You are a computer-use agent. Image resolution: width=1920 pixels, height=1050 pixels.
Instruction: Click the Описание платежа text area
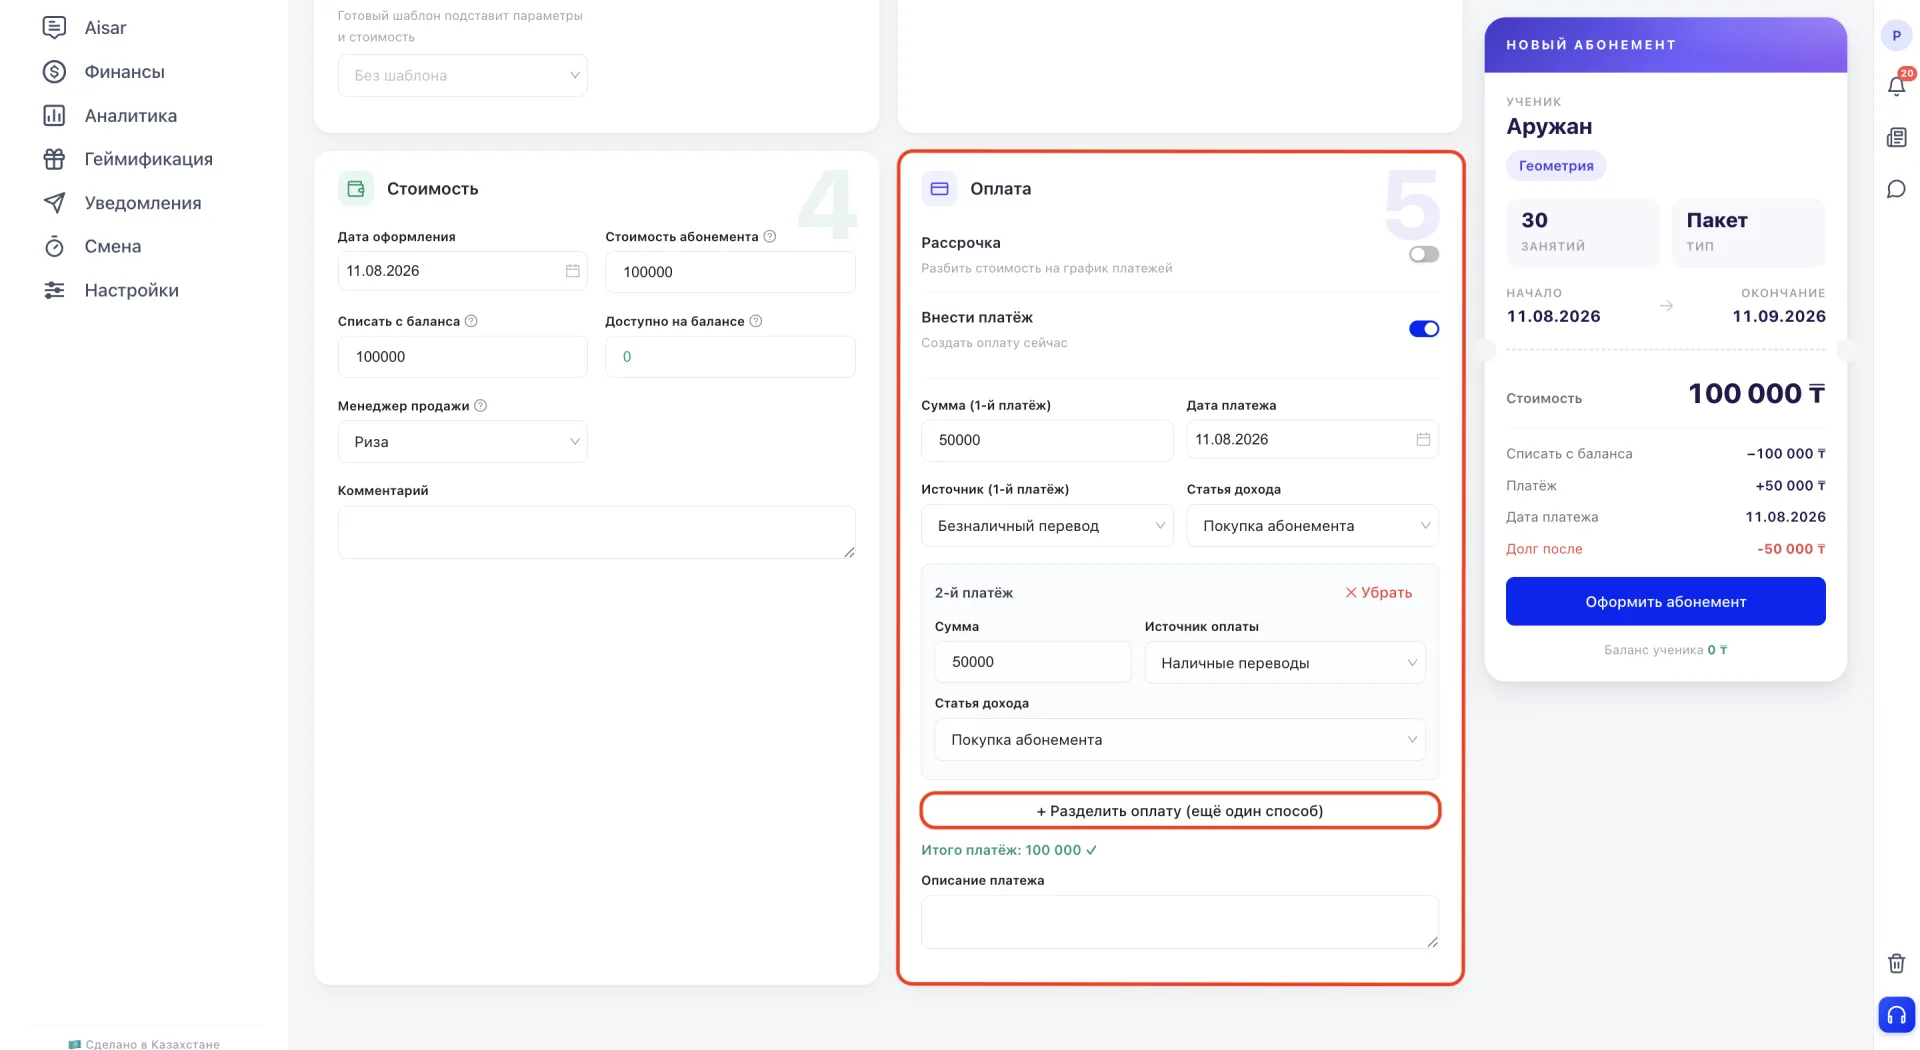click(1180, 922)
